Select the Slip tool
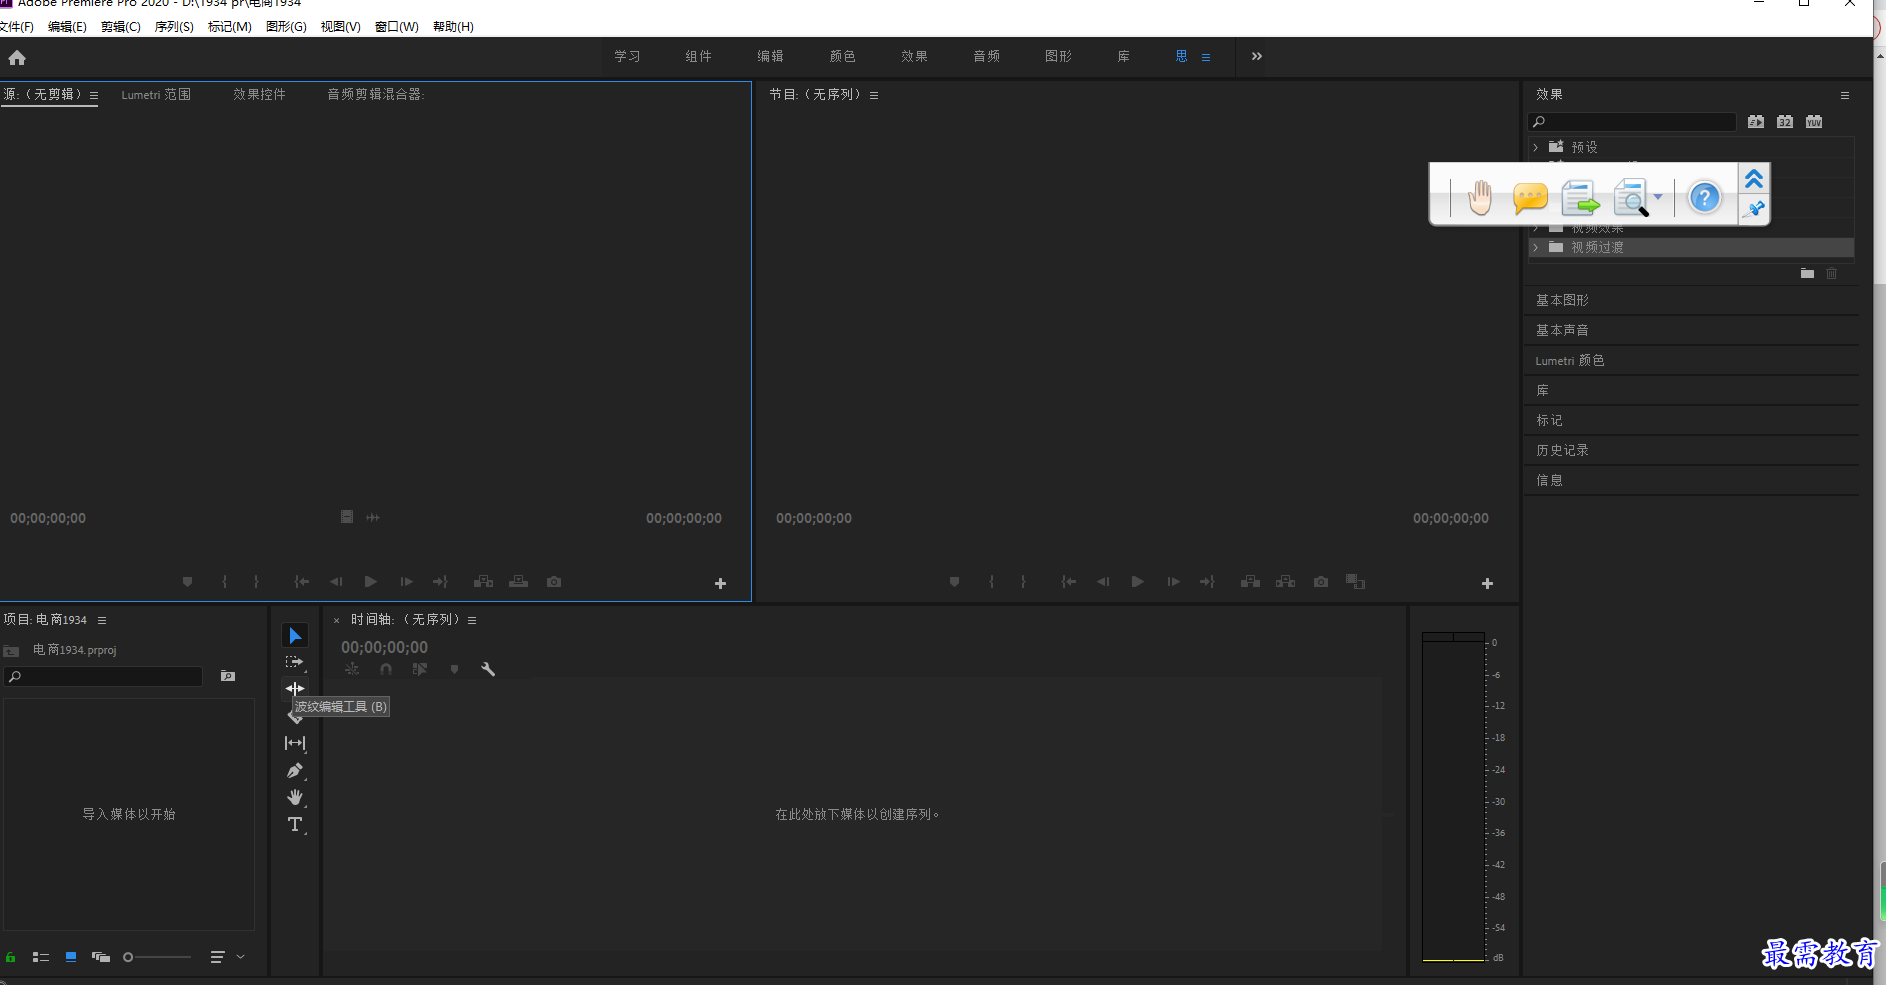The width and height of the screenshot is (1886, 985). [295, 743]
